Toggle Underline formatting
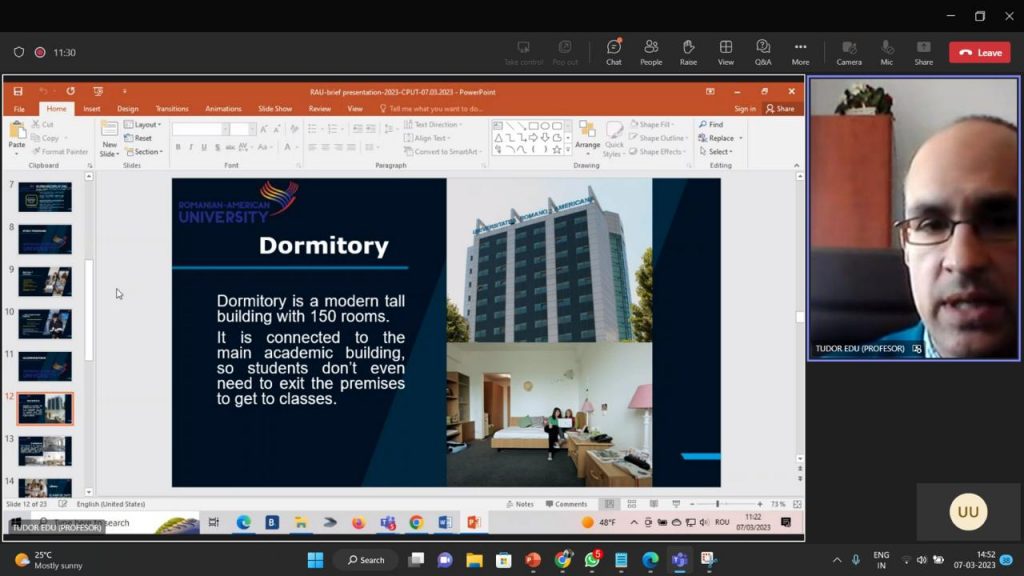 click(x=204, y=148)
